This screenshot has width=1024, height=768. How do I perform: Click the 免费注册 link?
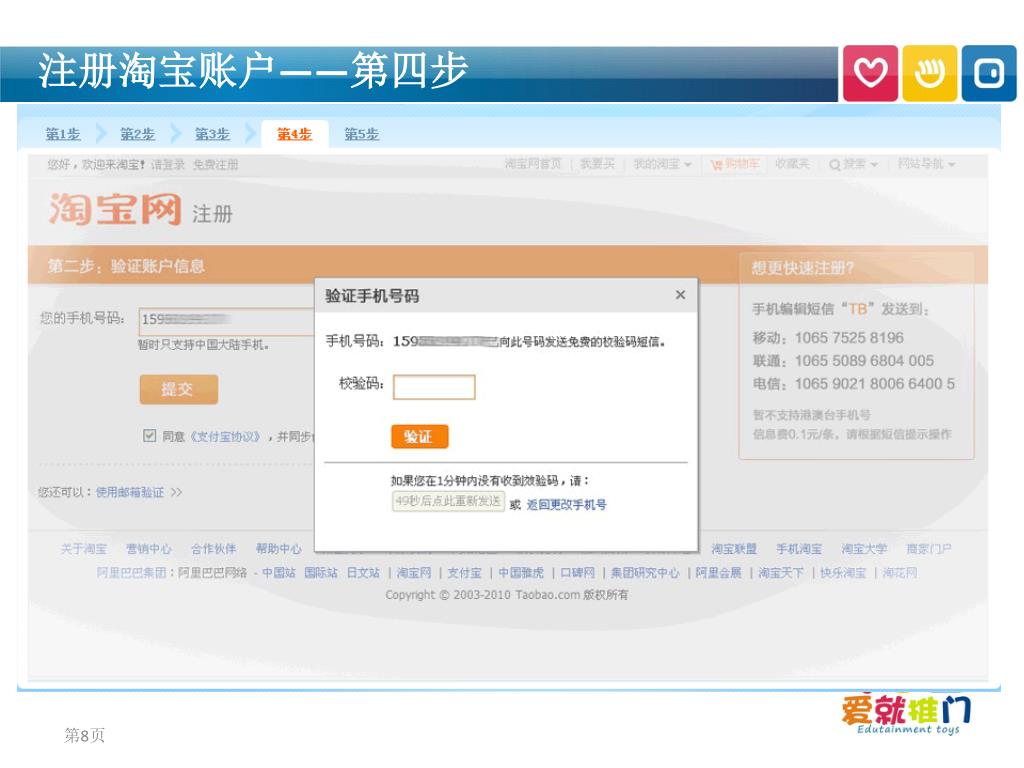point(215,165)
